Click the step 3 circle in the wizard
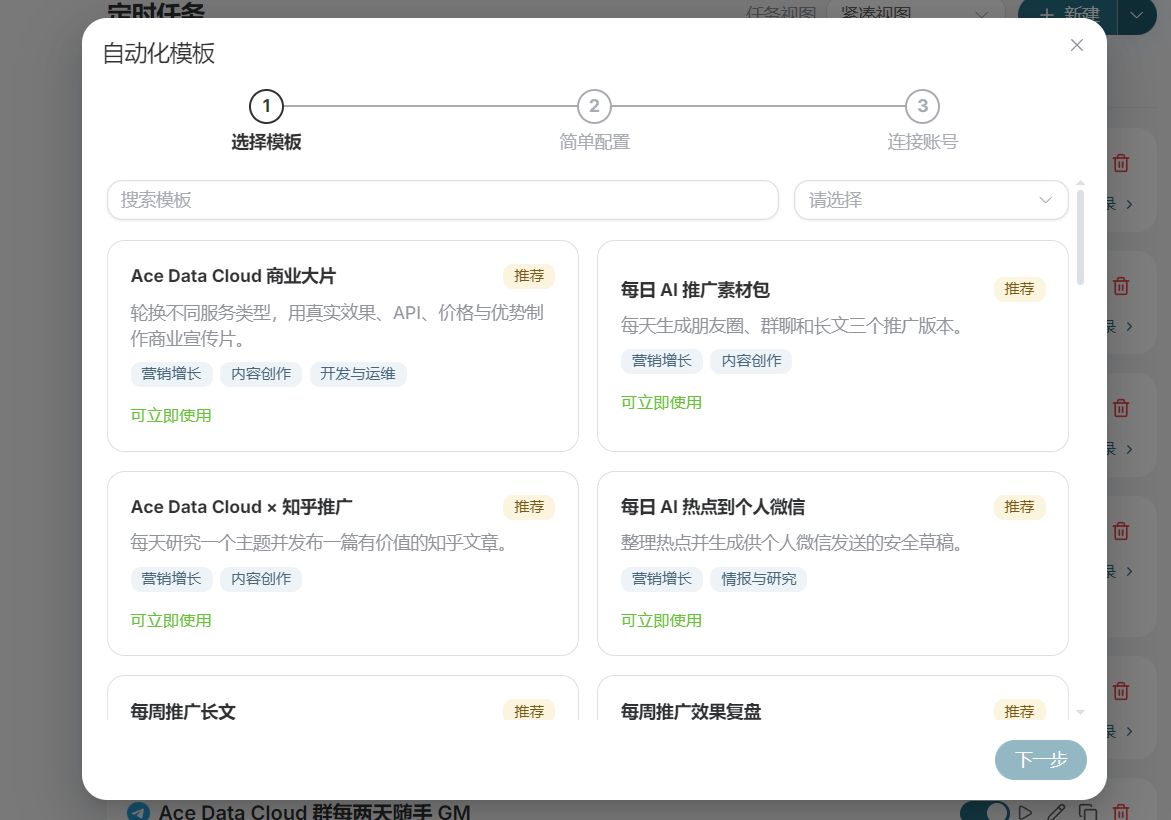Viewport: 1171px width, 820px height. [922, 106]
